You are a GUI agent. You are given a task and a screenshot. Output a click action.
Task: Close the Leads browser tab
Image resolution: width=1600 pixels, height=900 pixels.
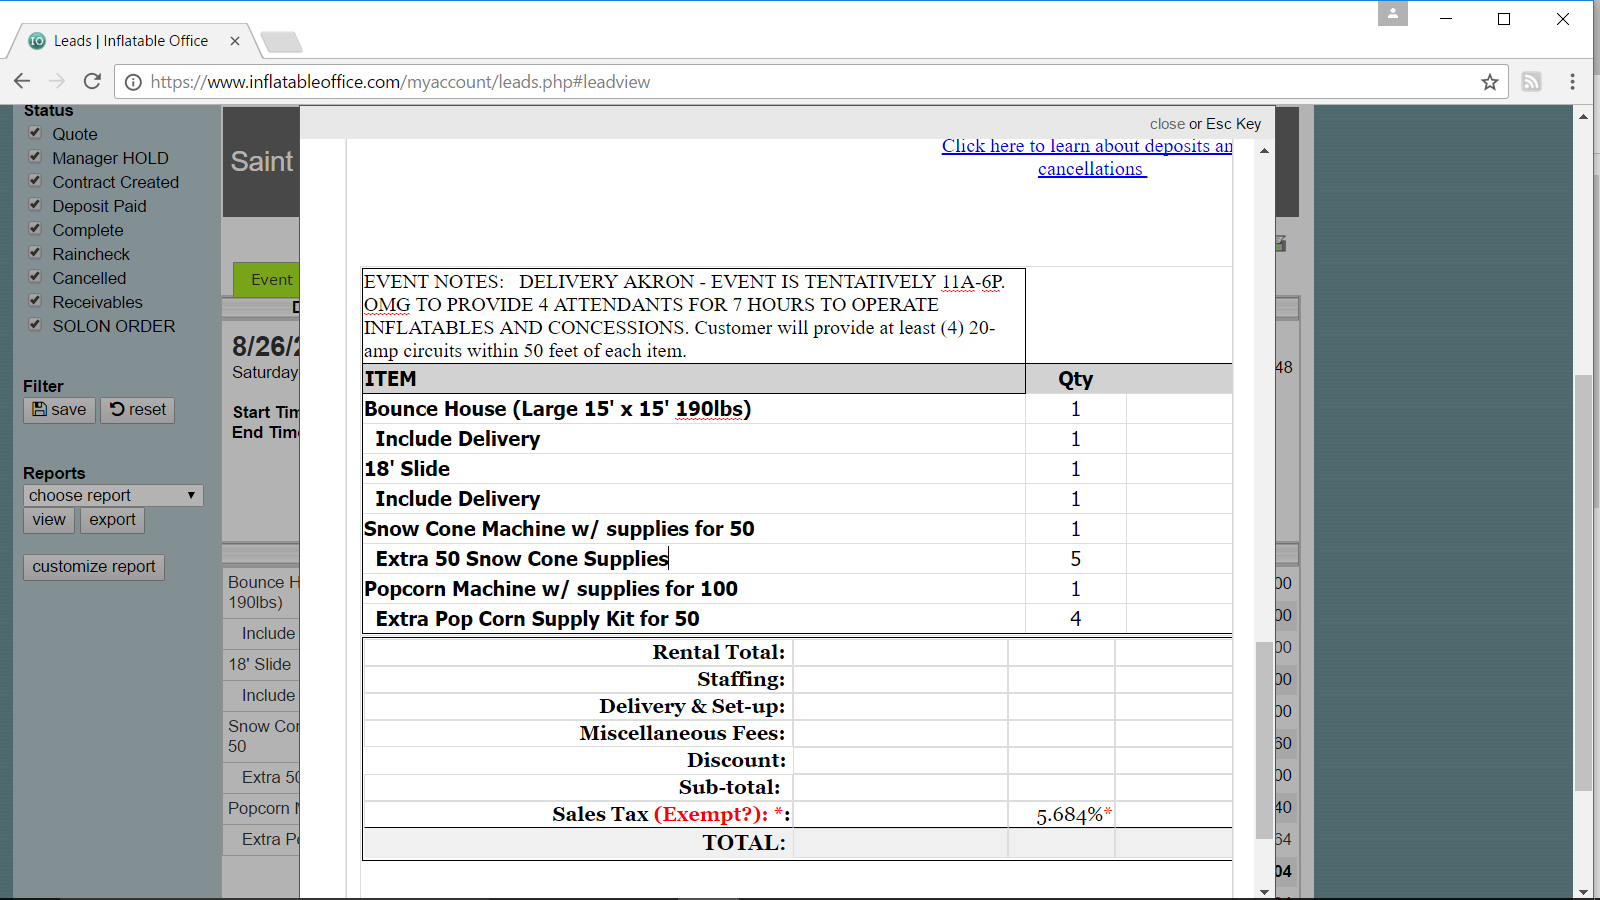(x=235, y=41)
